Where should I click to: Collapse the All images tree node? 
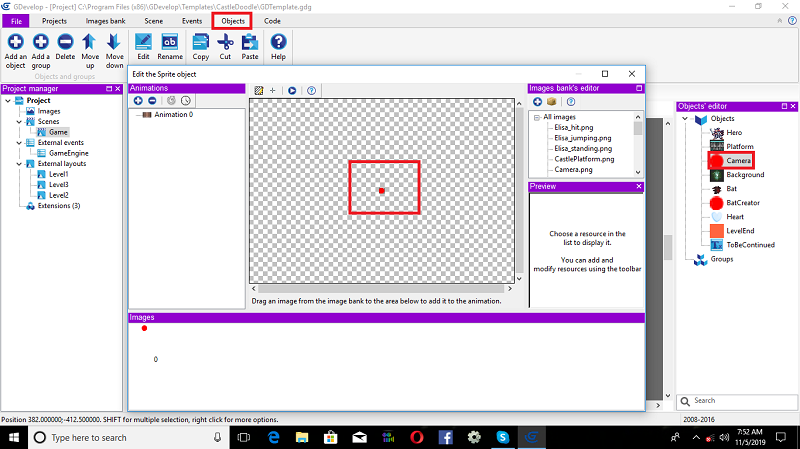pyautogui.click(x=537, y=117)
